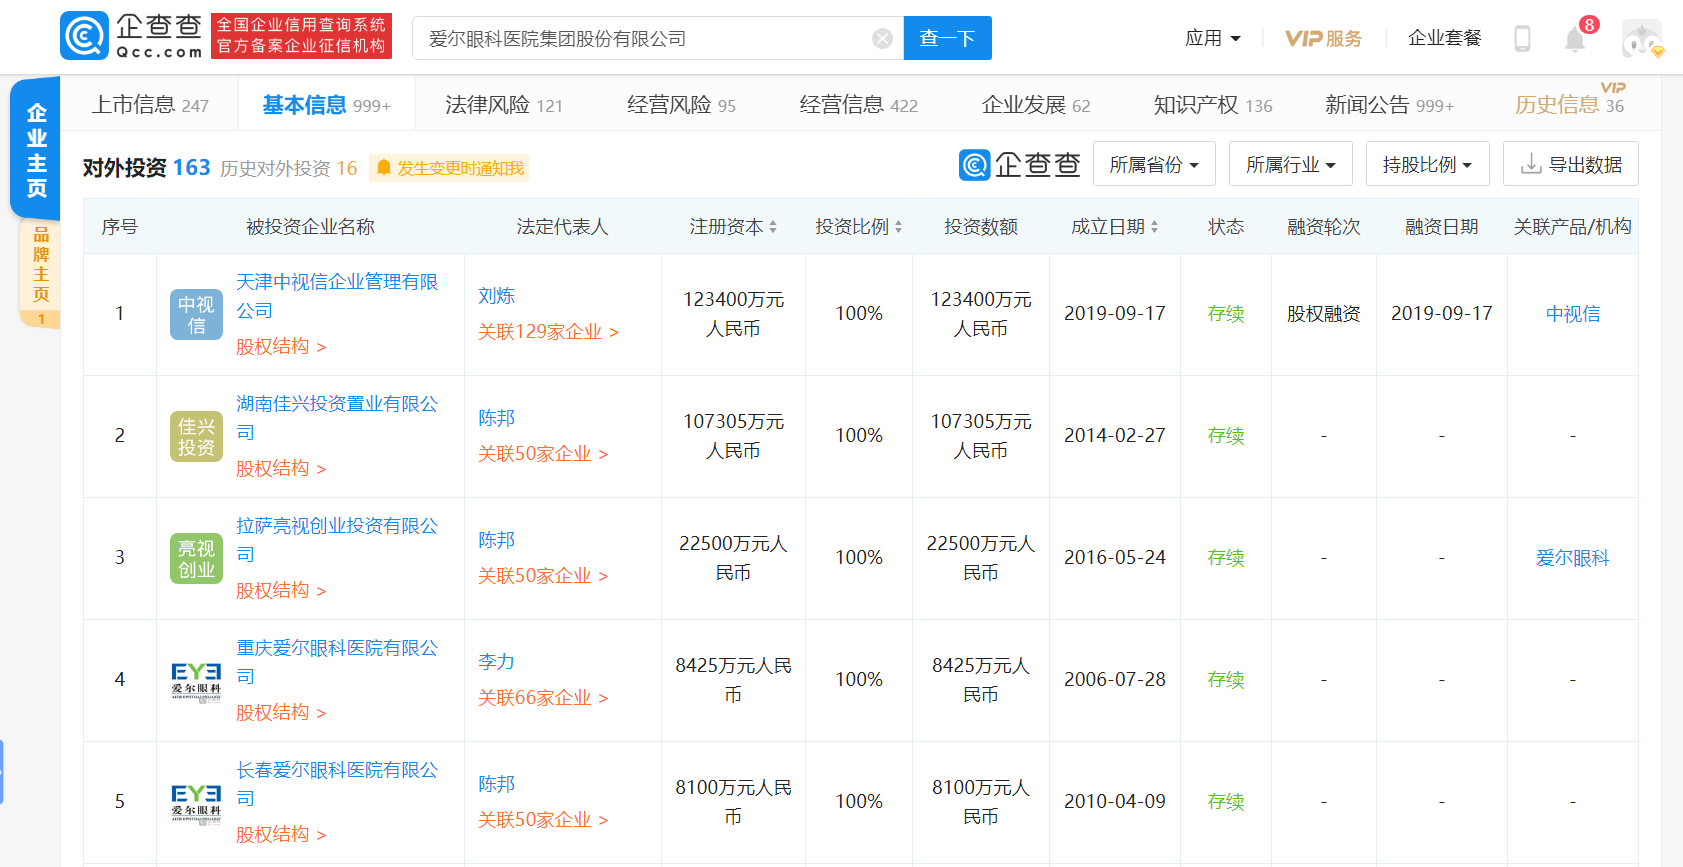
Task: Expand the 应用 dropdown menu
Action: point(1212,38)
